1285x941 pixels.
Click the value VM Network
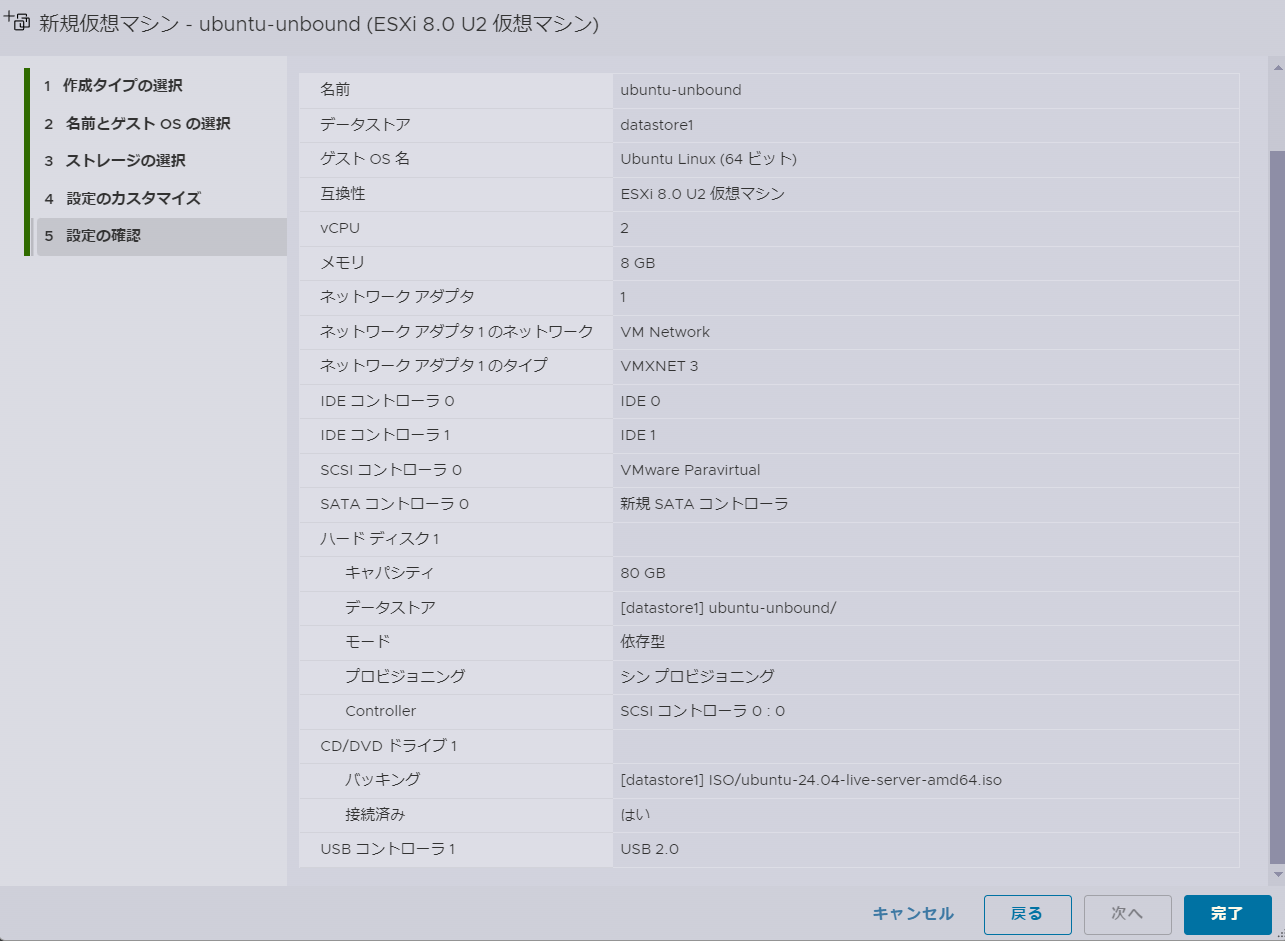pos(665,332)
